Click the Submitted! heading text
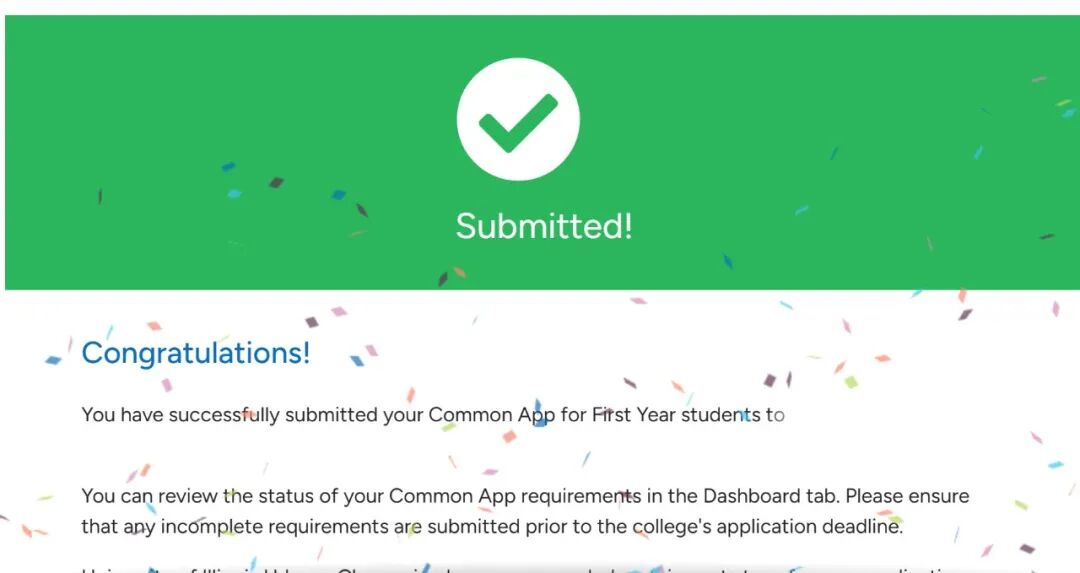1080x573 pixels. click(x=544, y=226)
